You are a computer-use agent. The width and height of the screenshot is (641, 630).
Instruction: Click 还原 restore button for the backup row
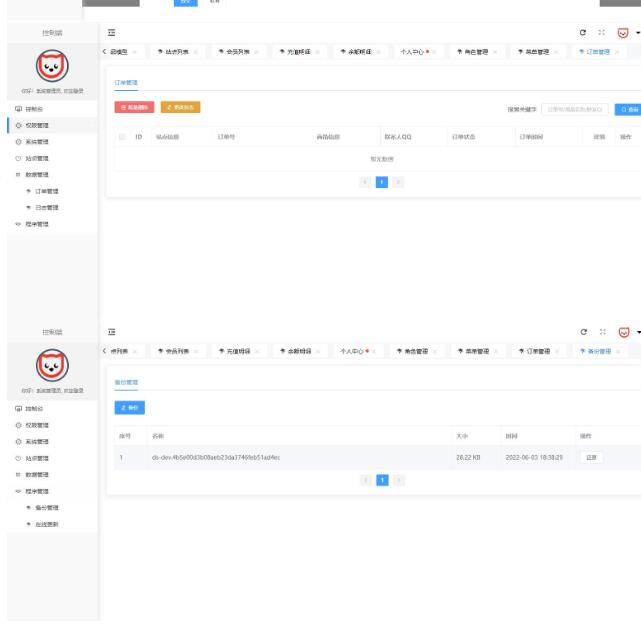591,457
